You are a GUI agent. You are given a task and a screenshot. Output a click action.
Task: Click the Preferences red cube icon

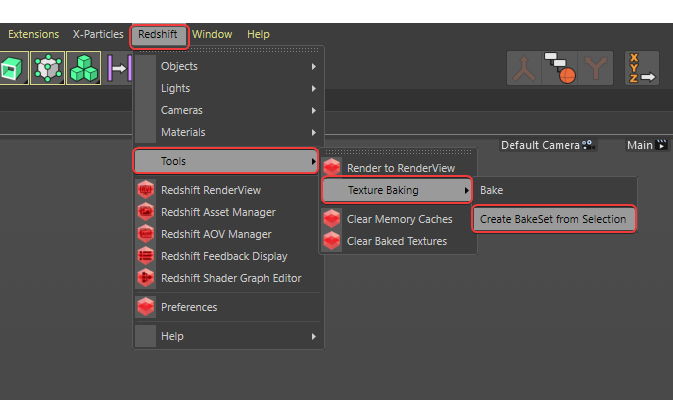(146, 307)
